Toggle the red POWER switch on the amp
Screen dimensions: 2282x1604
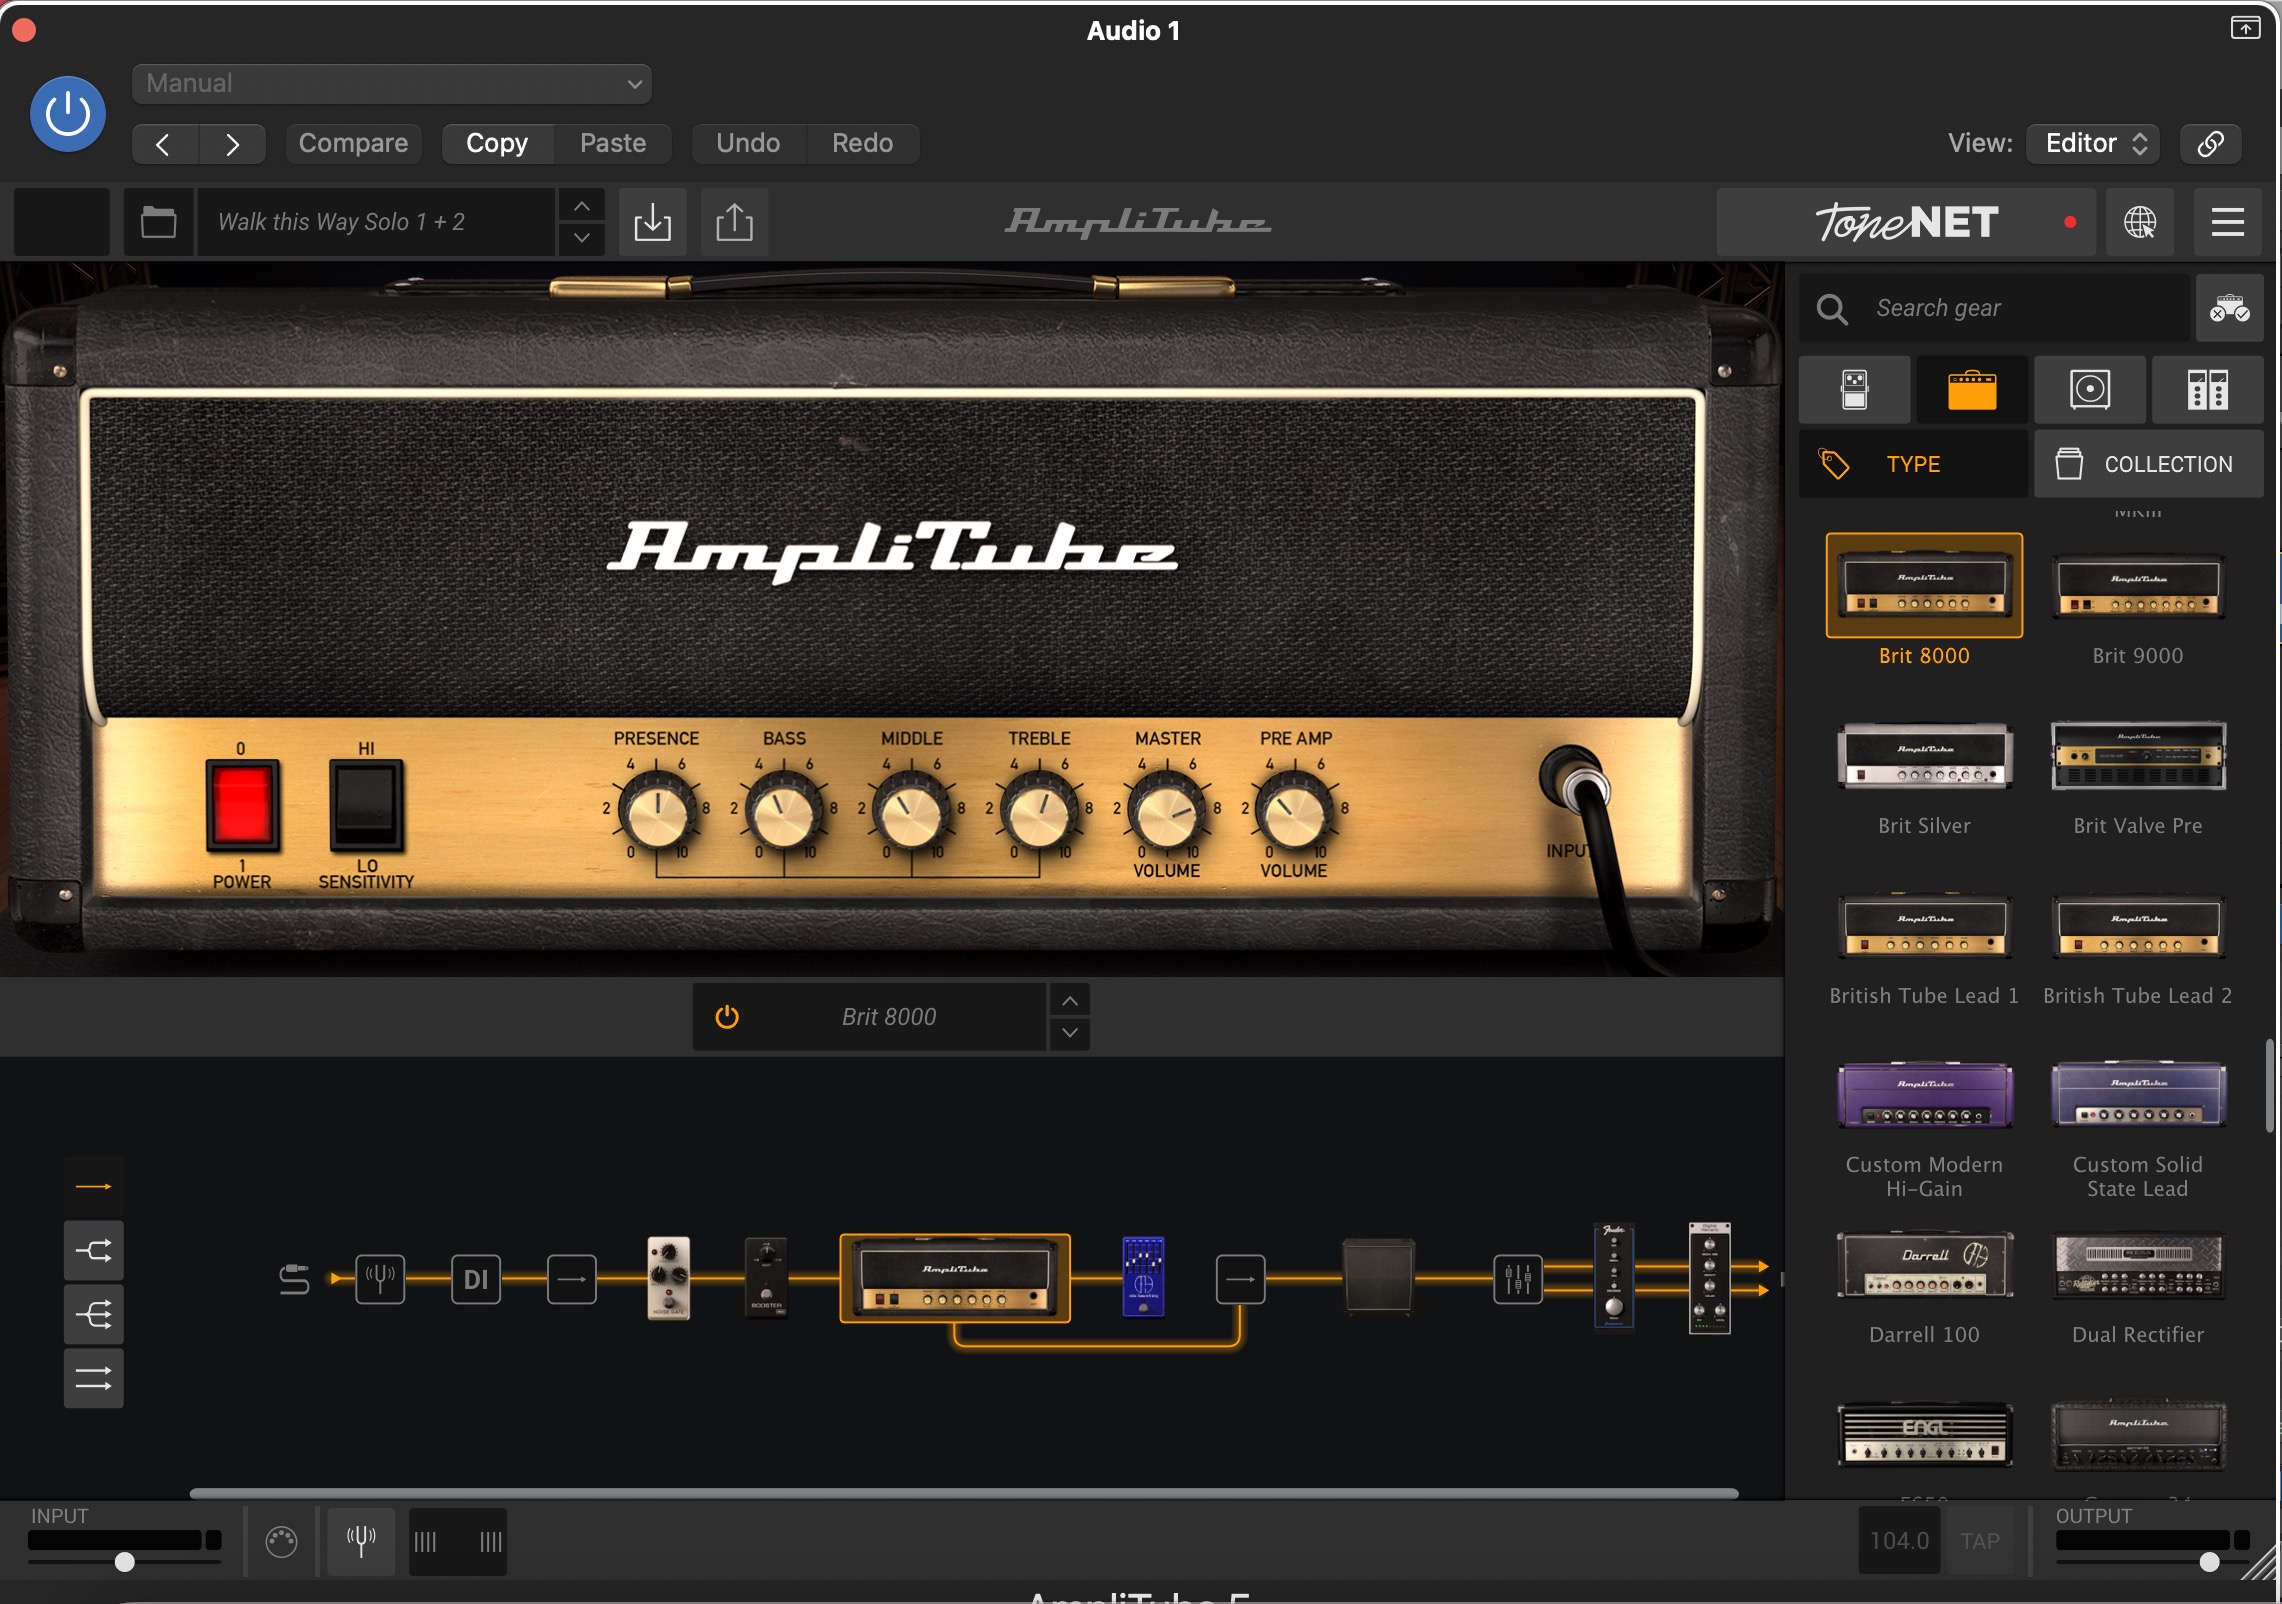(x=242, y=806)
